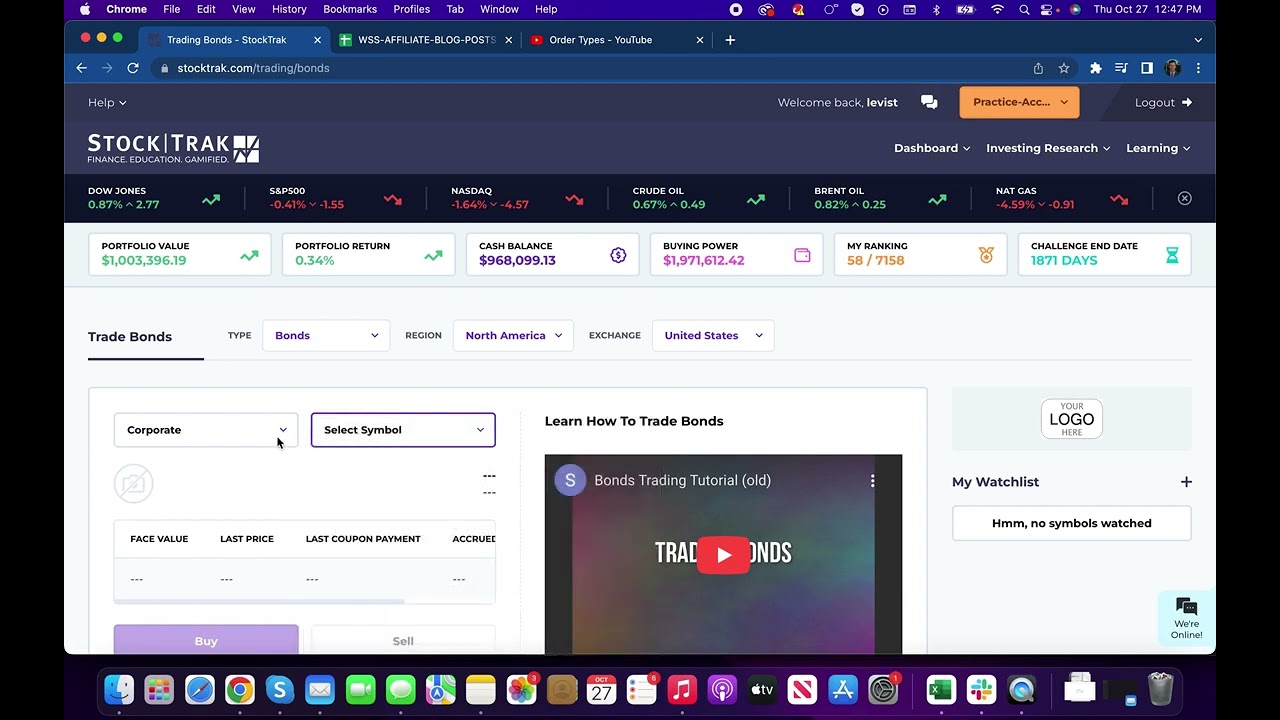Click the Last Price column header
The width and height of the screenshot is (1280, 720).
coord(247,539)
